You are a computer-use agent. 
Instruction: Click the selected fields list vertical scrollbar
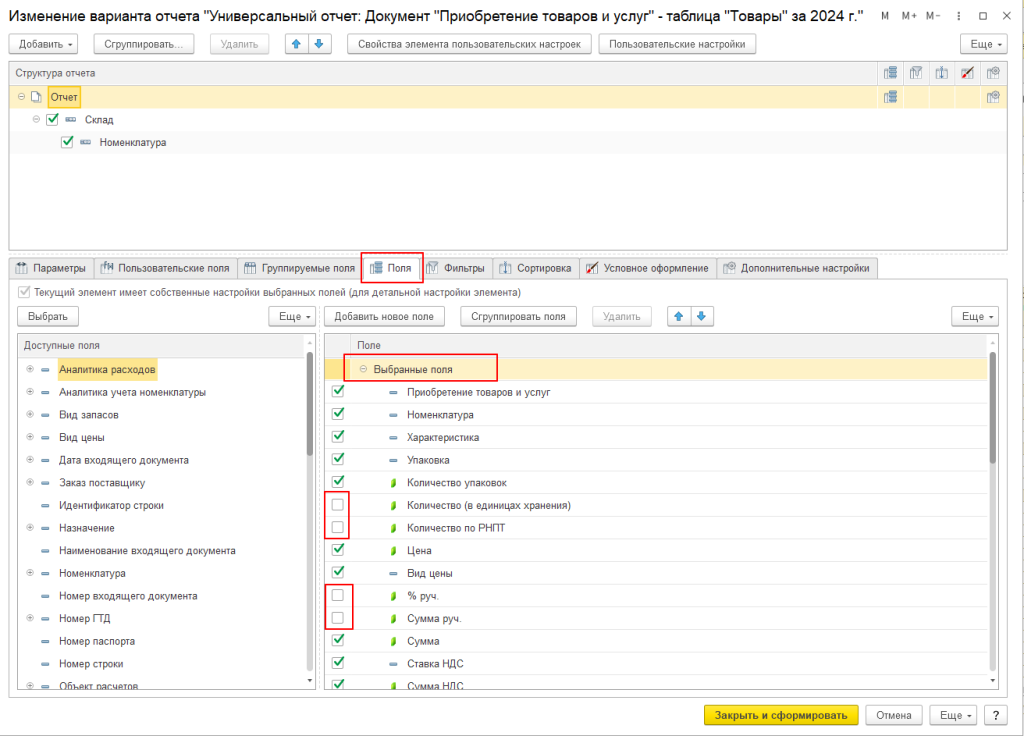point(992,410)
